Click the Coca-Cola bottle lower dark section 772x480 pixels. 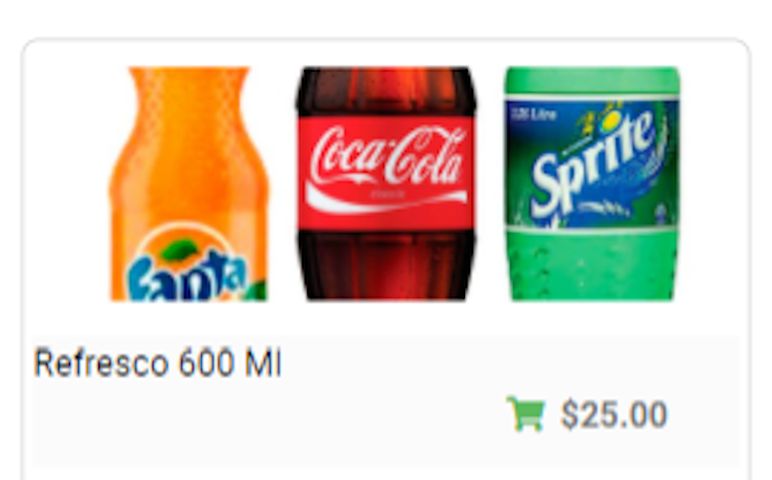386,265
